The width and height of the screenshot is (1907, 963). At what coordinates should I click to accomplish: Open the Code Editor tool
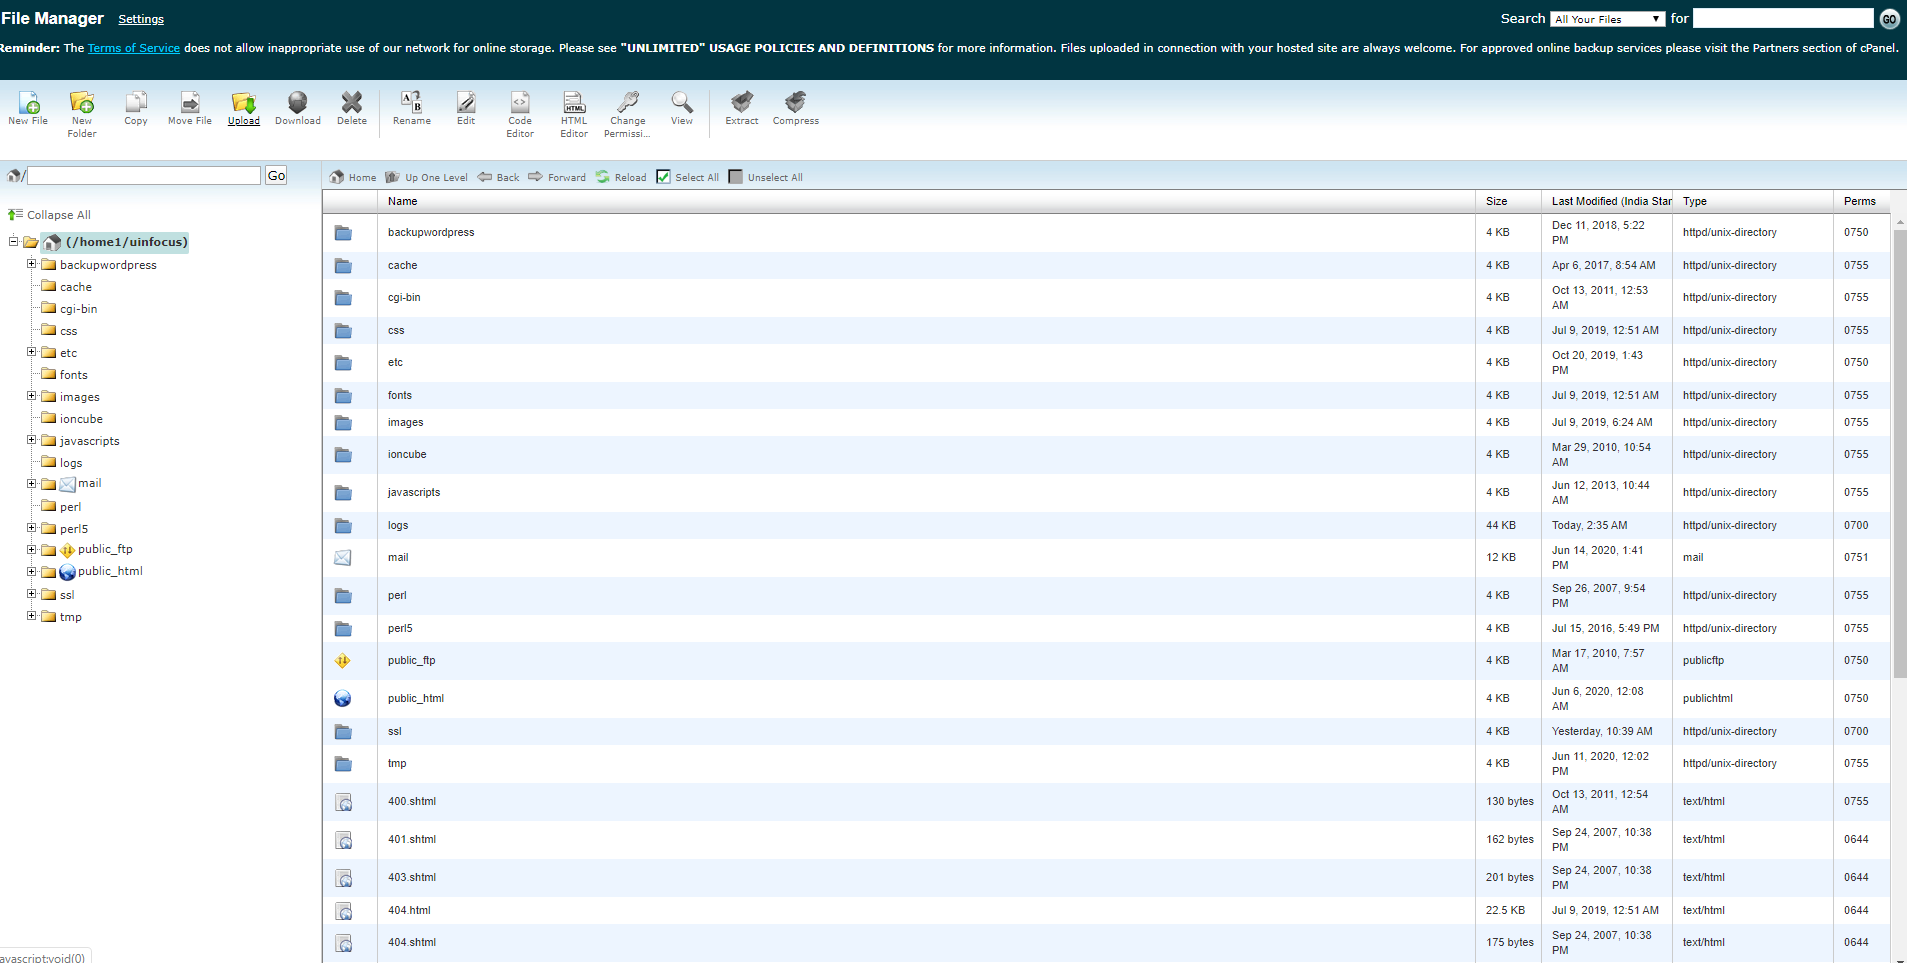coord(520,114)
